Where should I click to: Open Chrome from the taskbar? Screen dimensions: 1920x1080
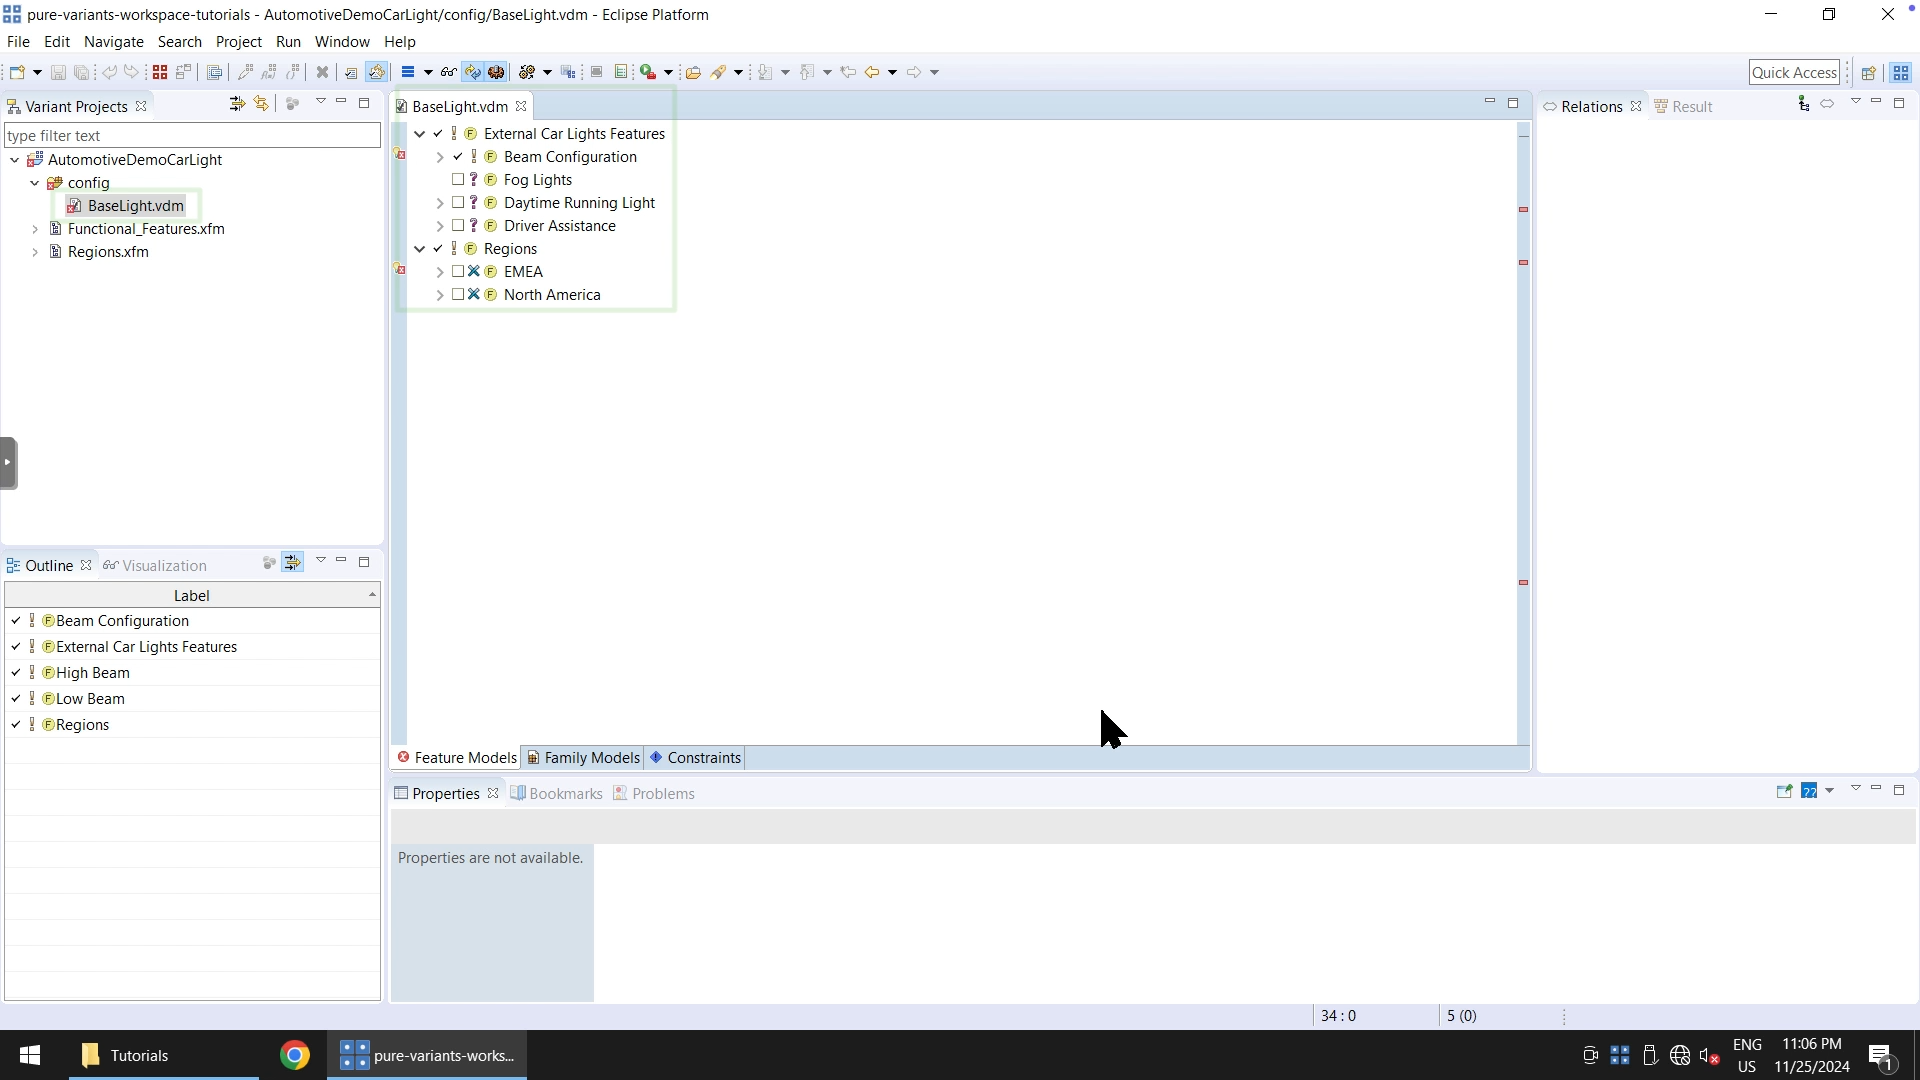294,1055
